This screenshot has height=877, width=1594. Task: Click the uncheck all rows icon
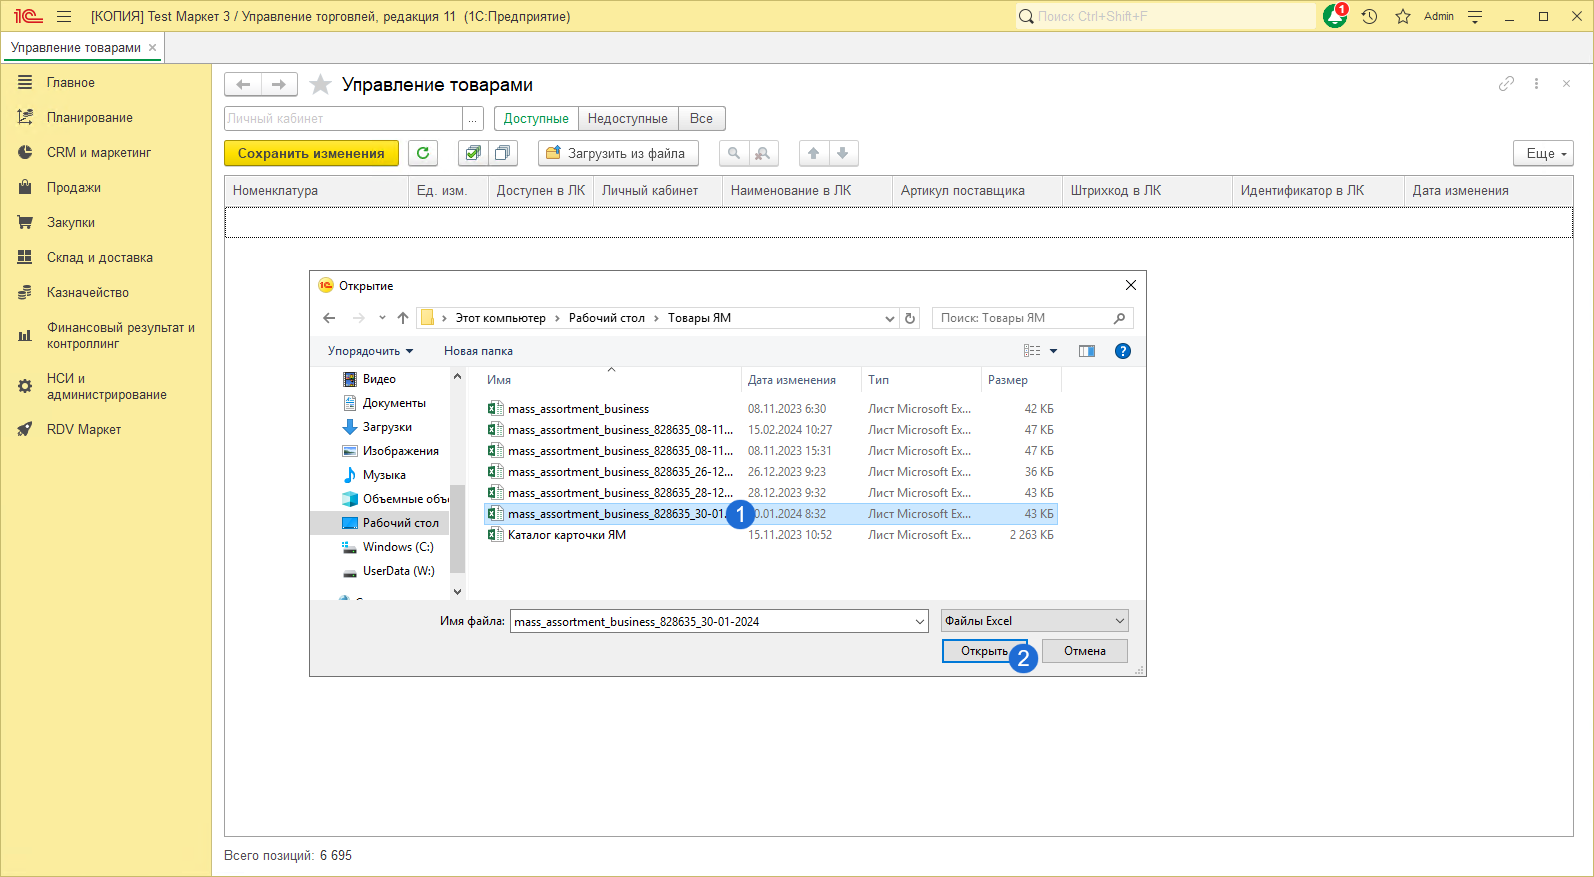pos(502,153)
